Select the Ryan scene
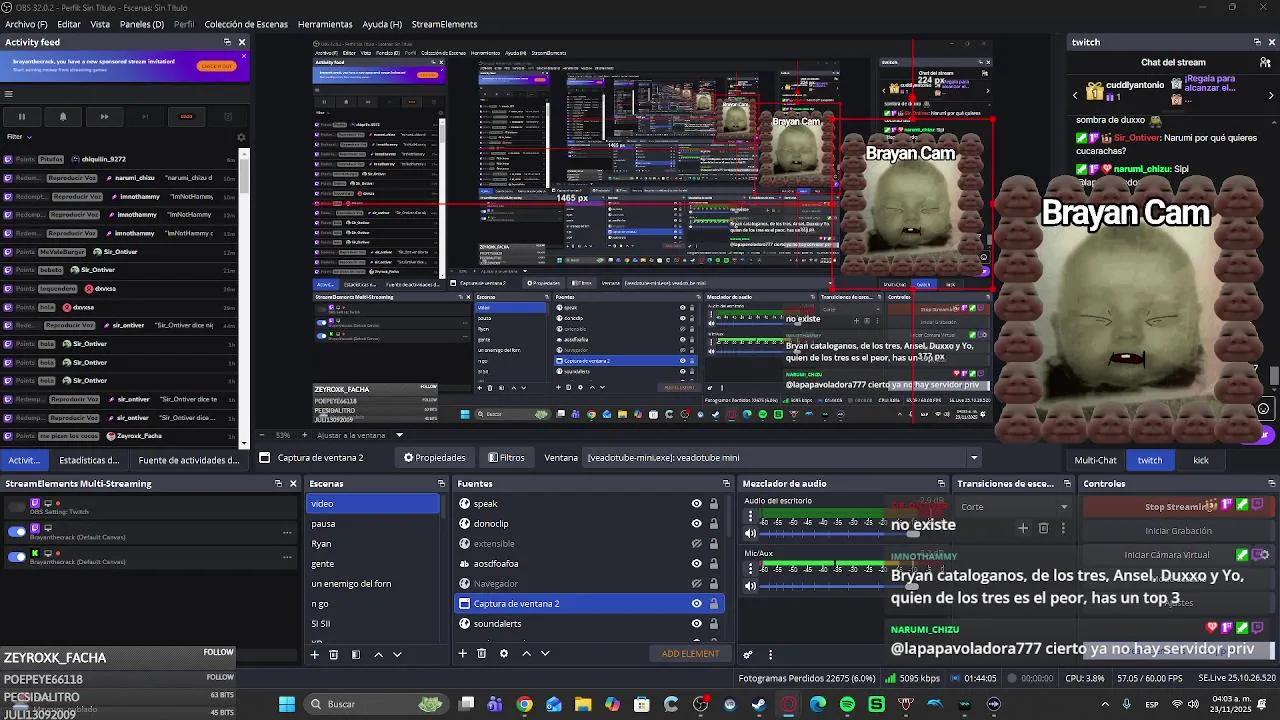Image resolution: width=1280 pixels, height=720 pixels. [x=372, y=544]
